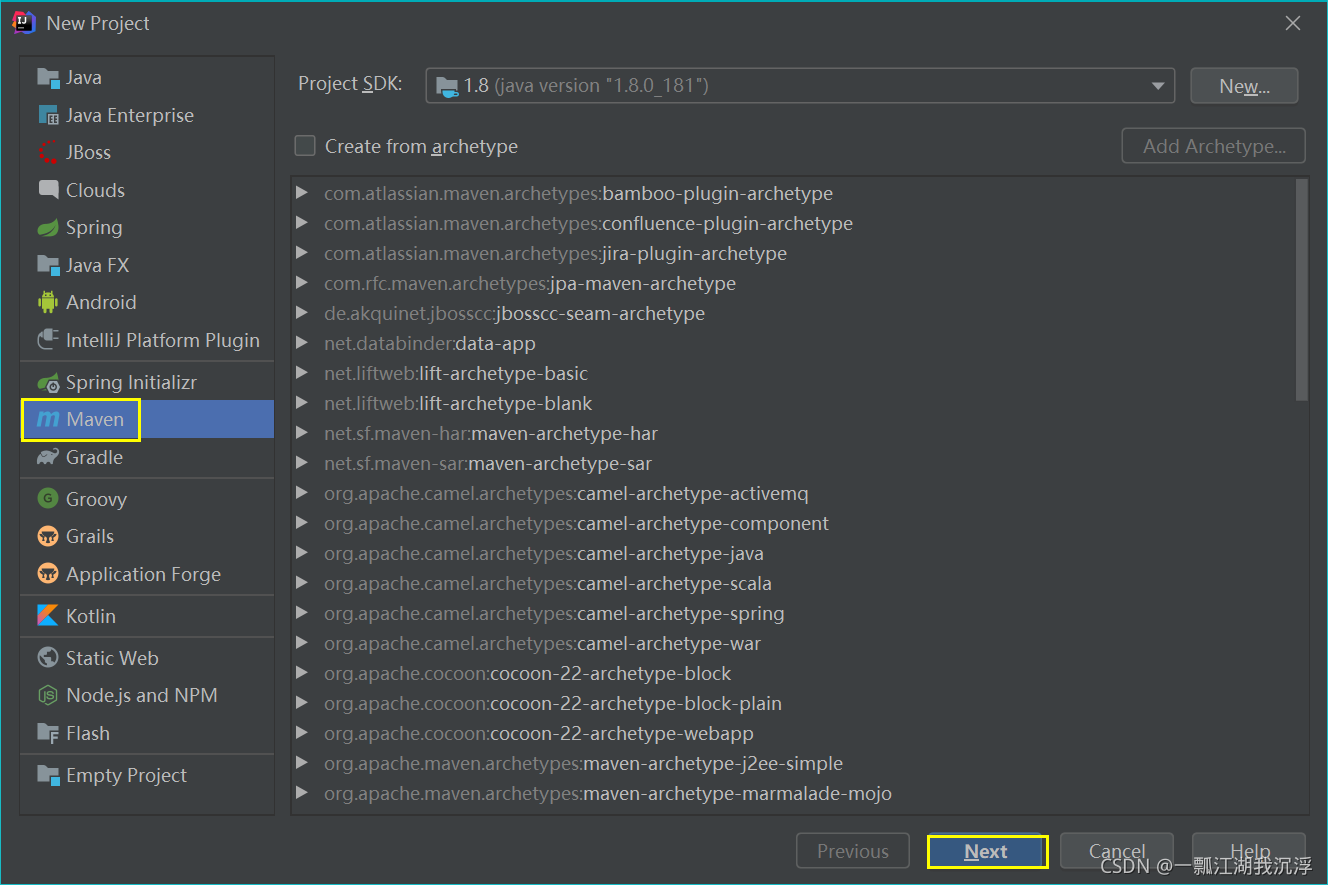The width and height of the screenshot is (1328, 885).
Task: Click the Add Archetype... button
Action: coord(1214,146)
